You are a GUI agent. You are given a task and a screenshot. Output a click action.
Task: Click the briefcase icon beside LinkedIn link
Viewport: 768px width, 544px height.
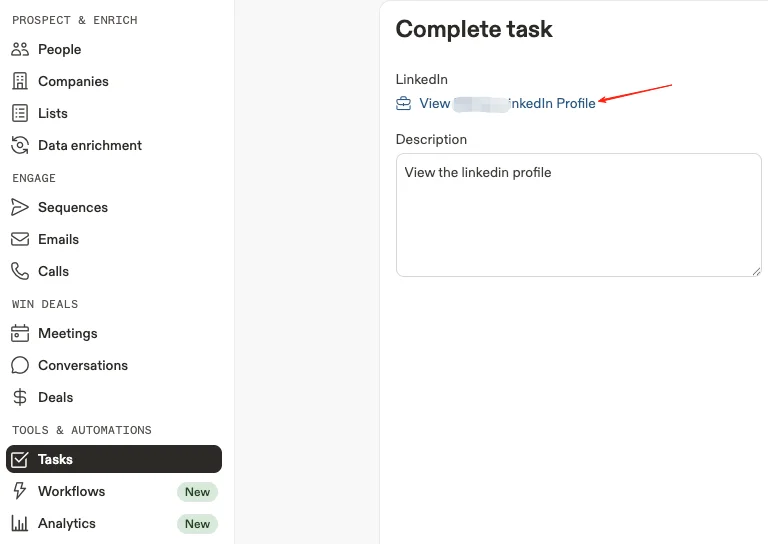click(404, 103)
